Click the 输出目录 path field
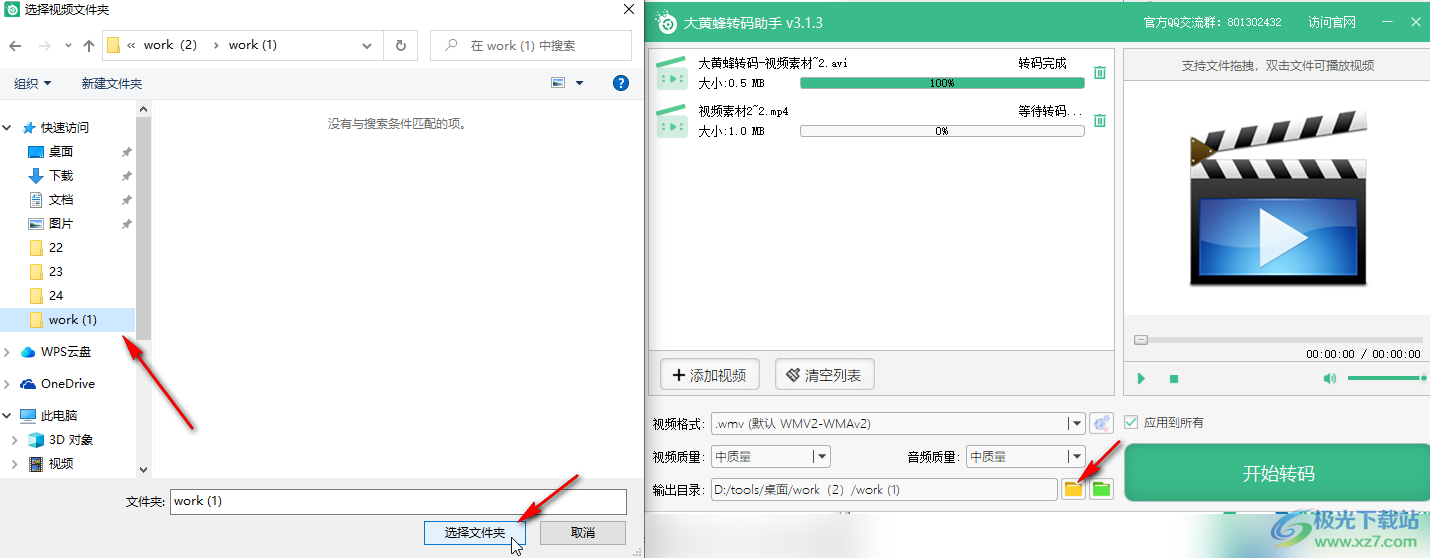Viewport: 1430px width, 558px height. (x=884, y=489)
